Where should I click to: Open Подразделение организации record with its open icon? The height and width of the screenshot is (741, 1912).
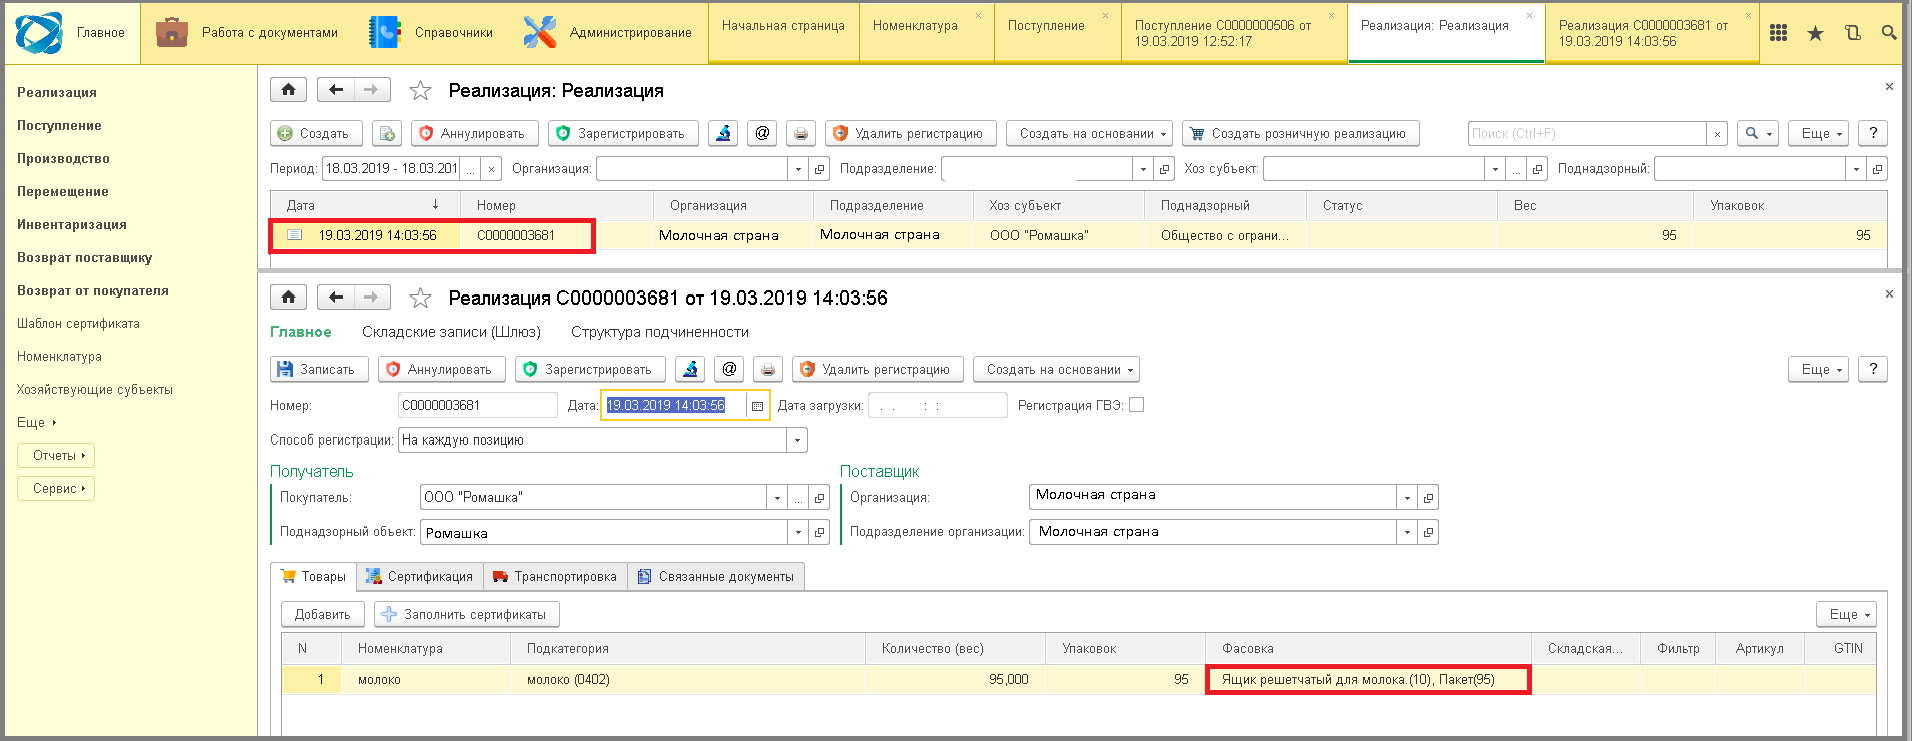[1428, 532]
